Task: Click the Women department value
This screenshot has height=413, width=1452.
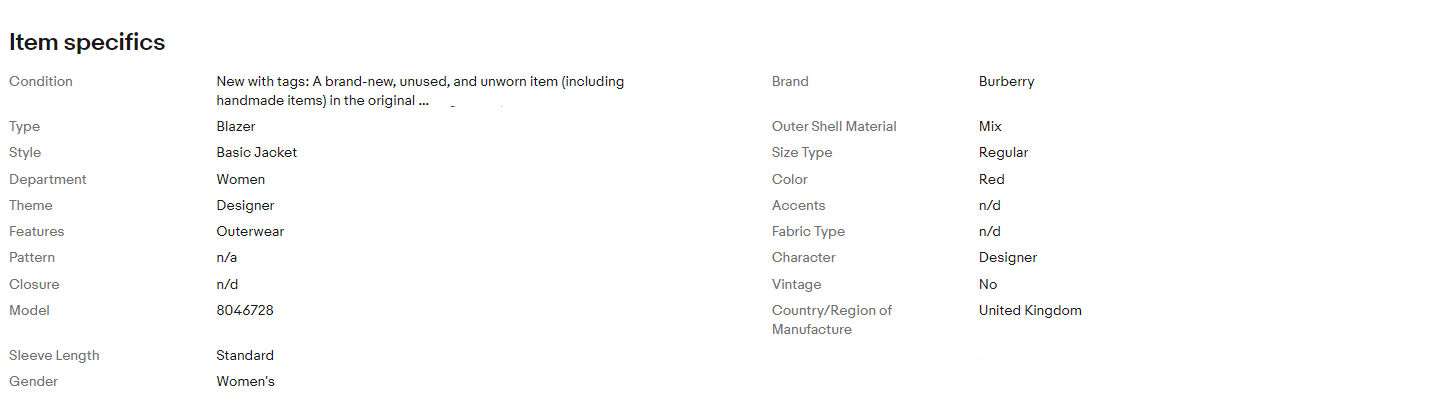Action: (x=241, y=180)
